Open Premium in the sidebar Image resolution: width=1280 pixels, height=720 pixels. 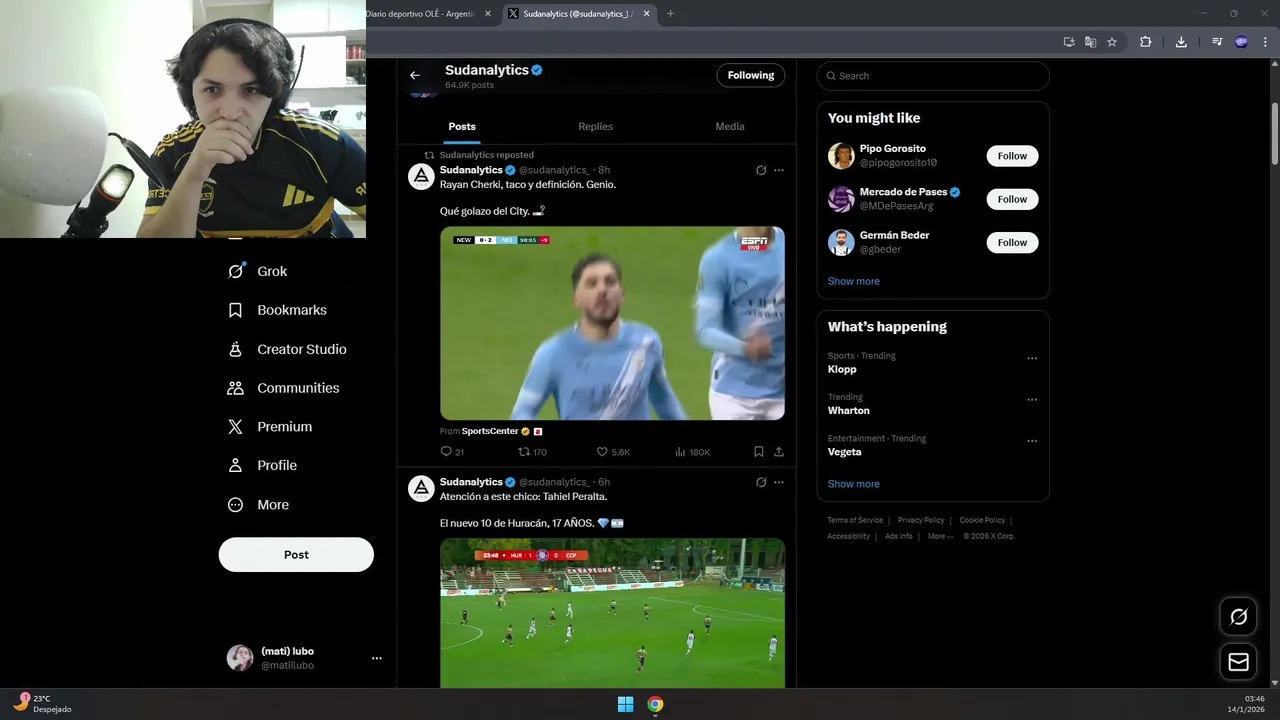(x=271, y=427)
